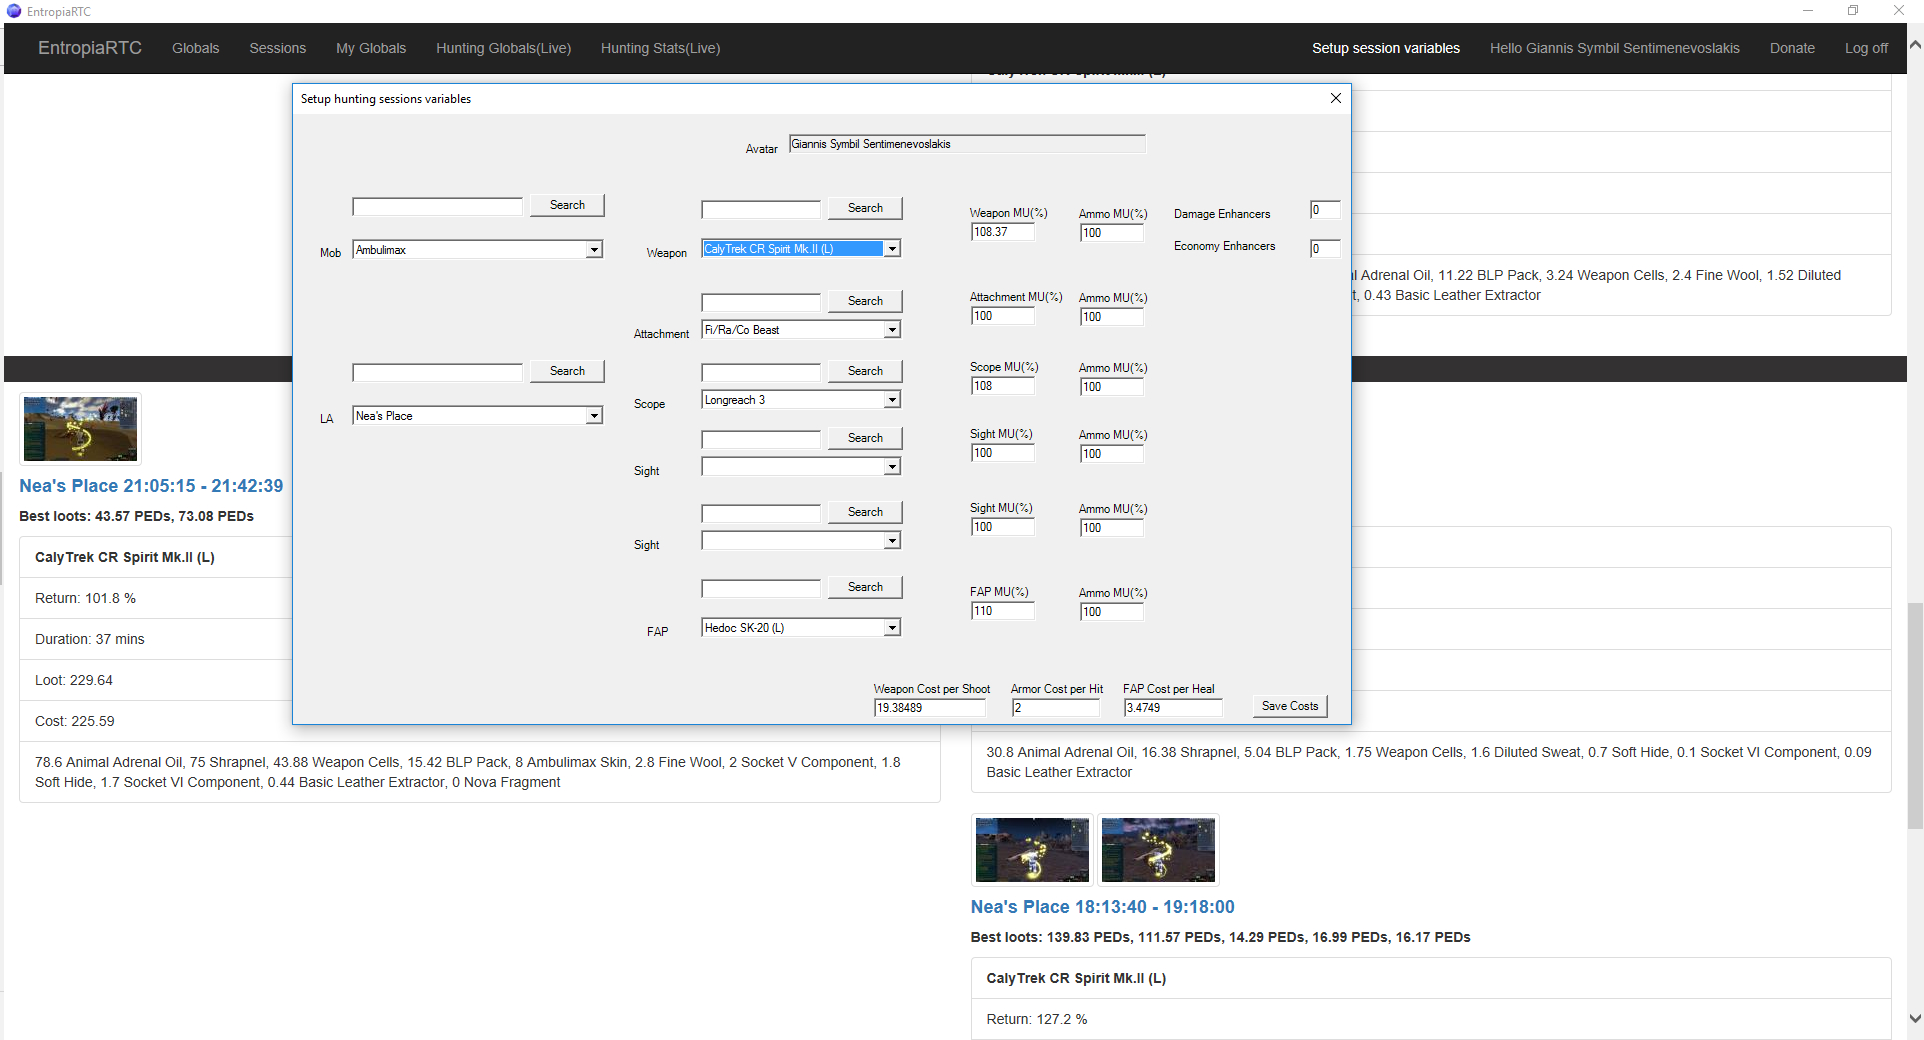This screenshot has height=1040, width=1924.
Task: Click Ammo MU(%) field next to Weapon MU
Action: pos(1112,233)
